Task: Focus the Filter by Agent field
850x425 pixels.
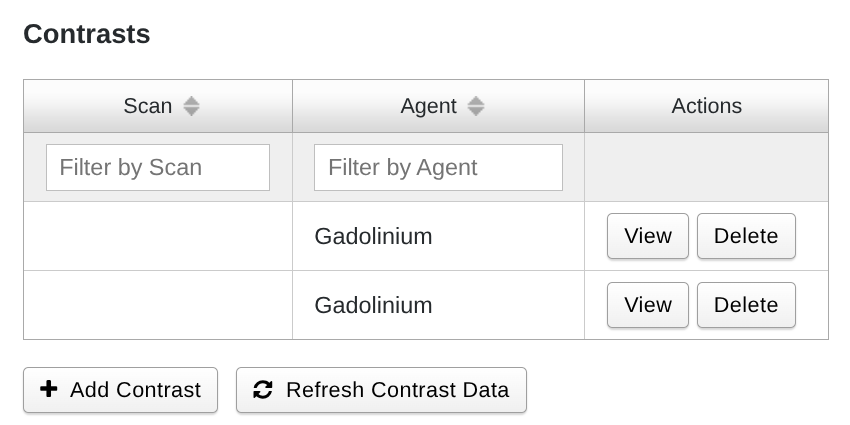Action: click(438, 167)
